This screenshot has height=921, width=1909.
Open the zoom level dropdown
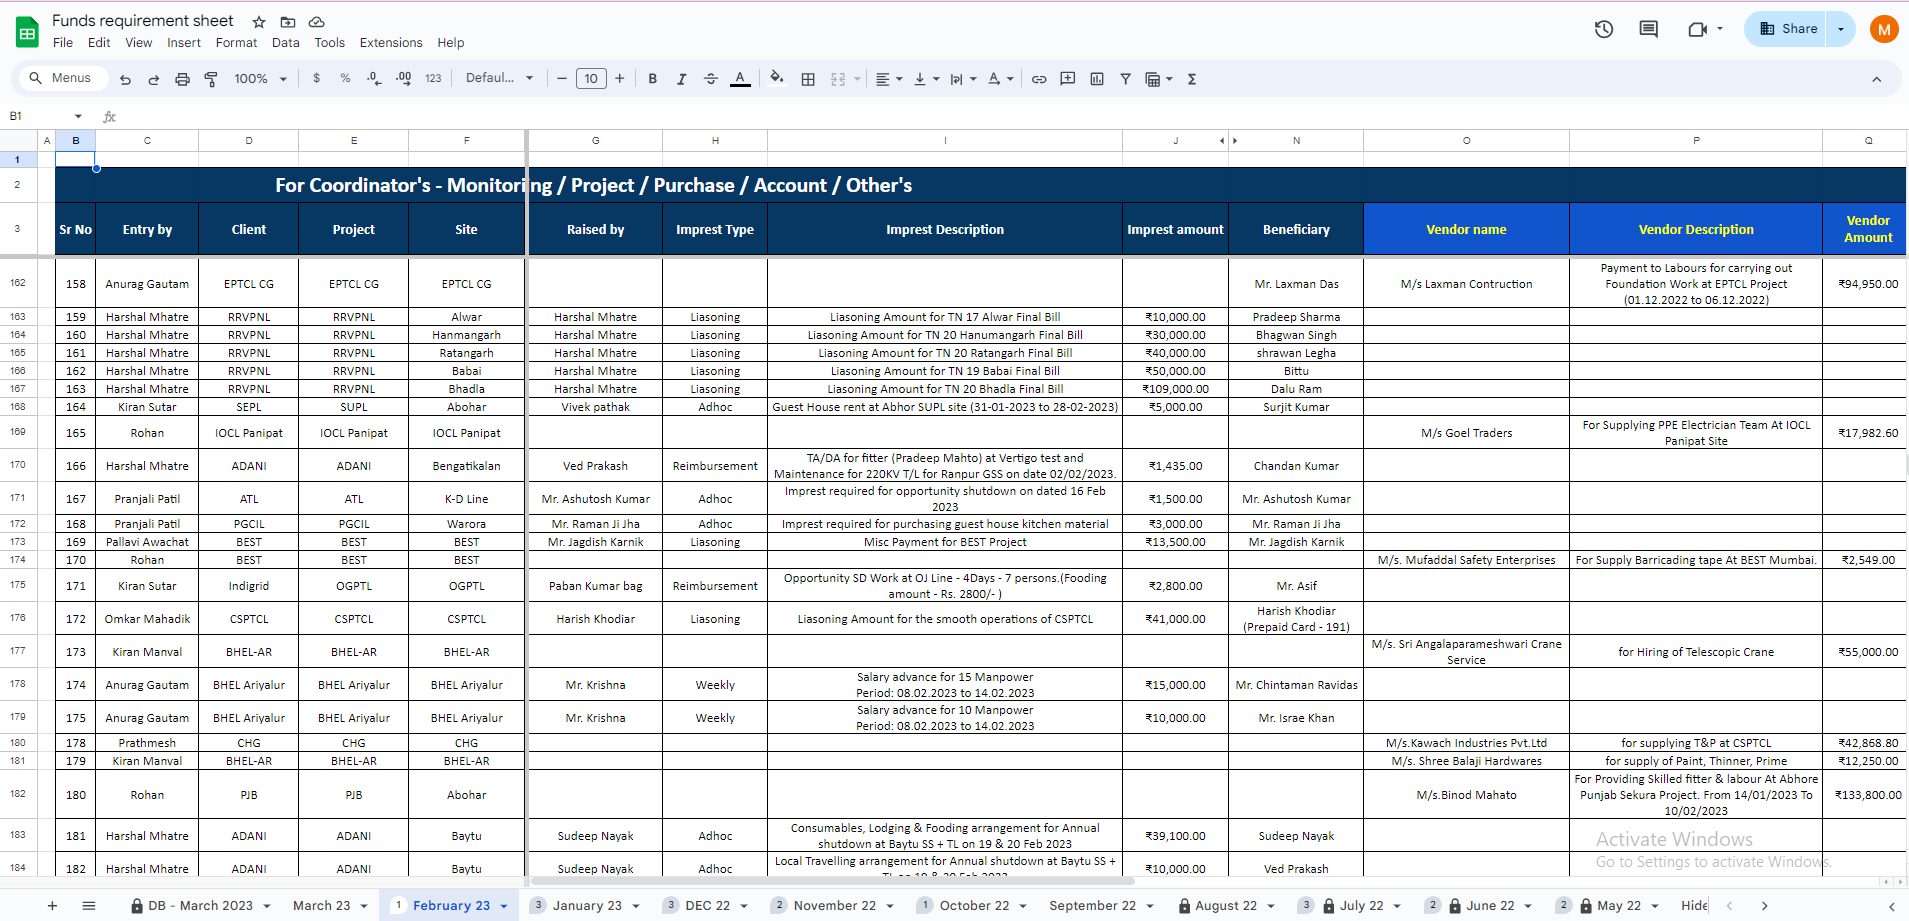point(260,79)
